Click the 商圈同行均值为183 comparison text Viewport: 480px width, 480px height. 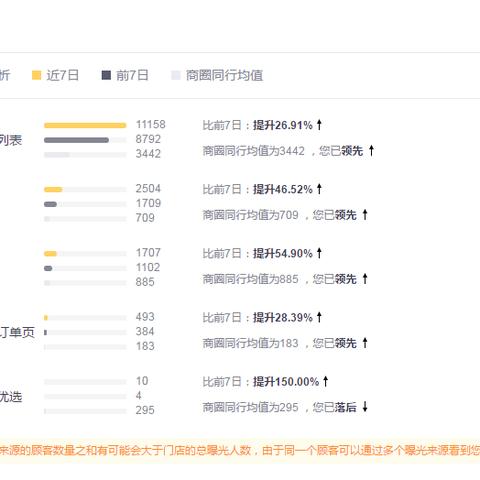[280, 343]
